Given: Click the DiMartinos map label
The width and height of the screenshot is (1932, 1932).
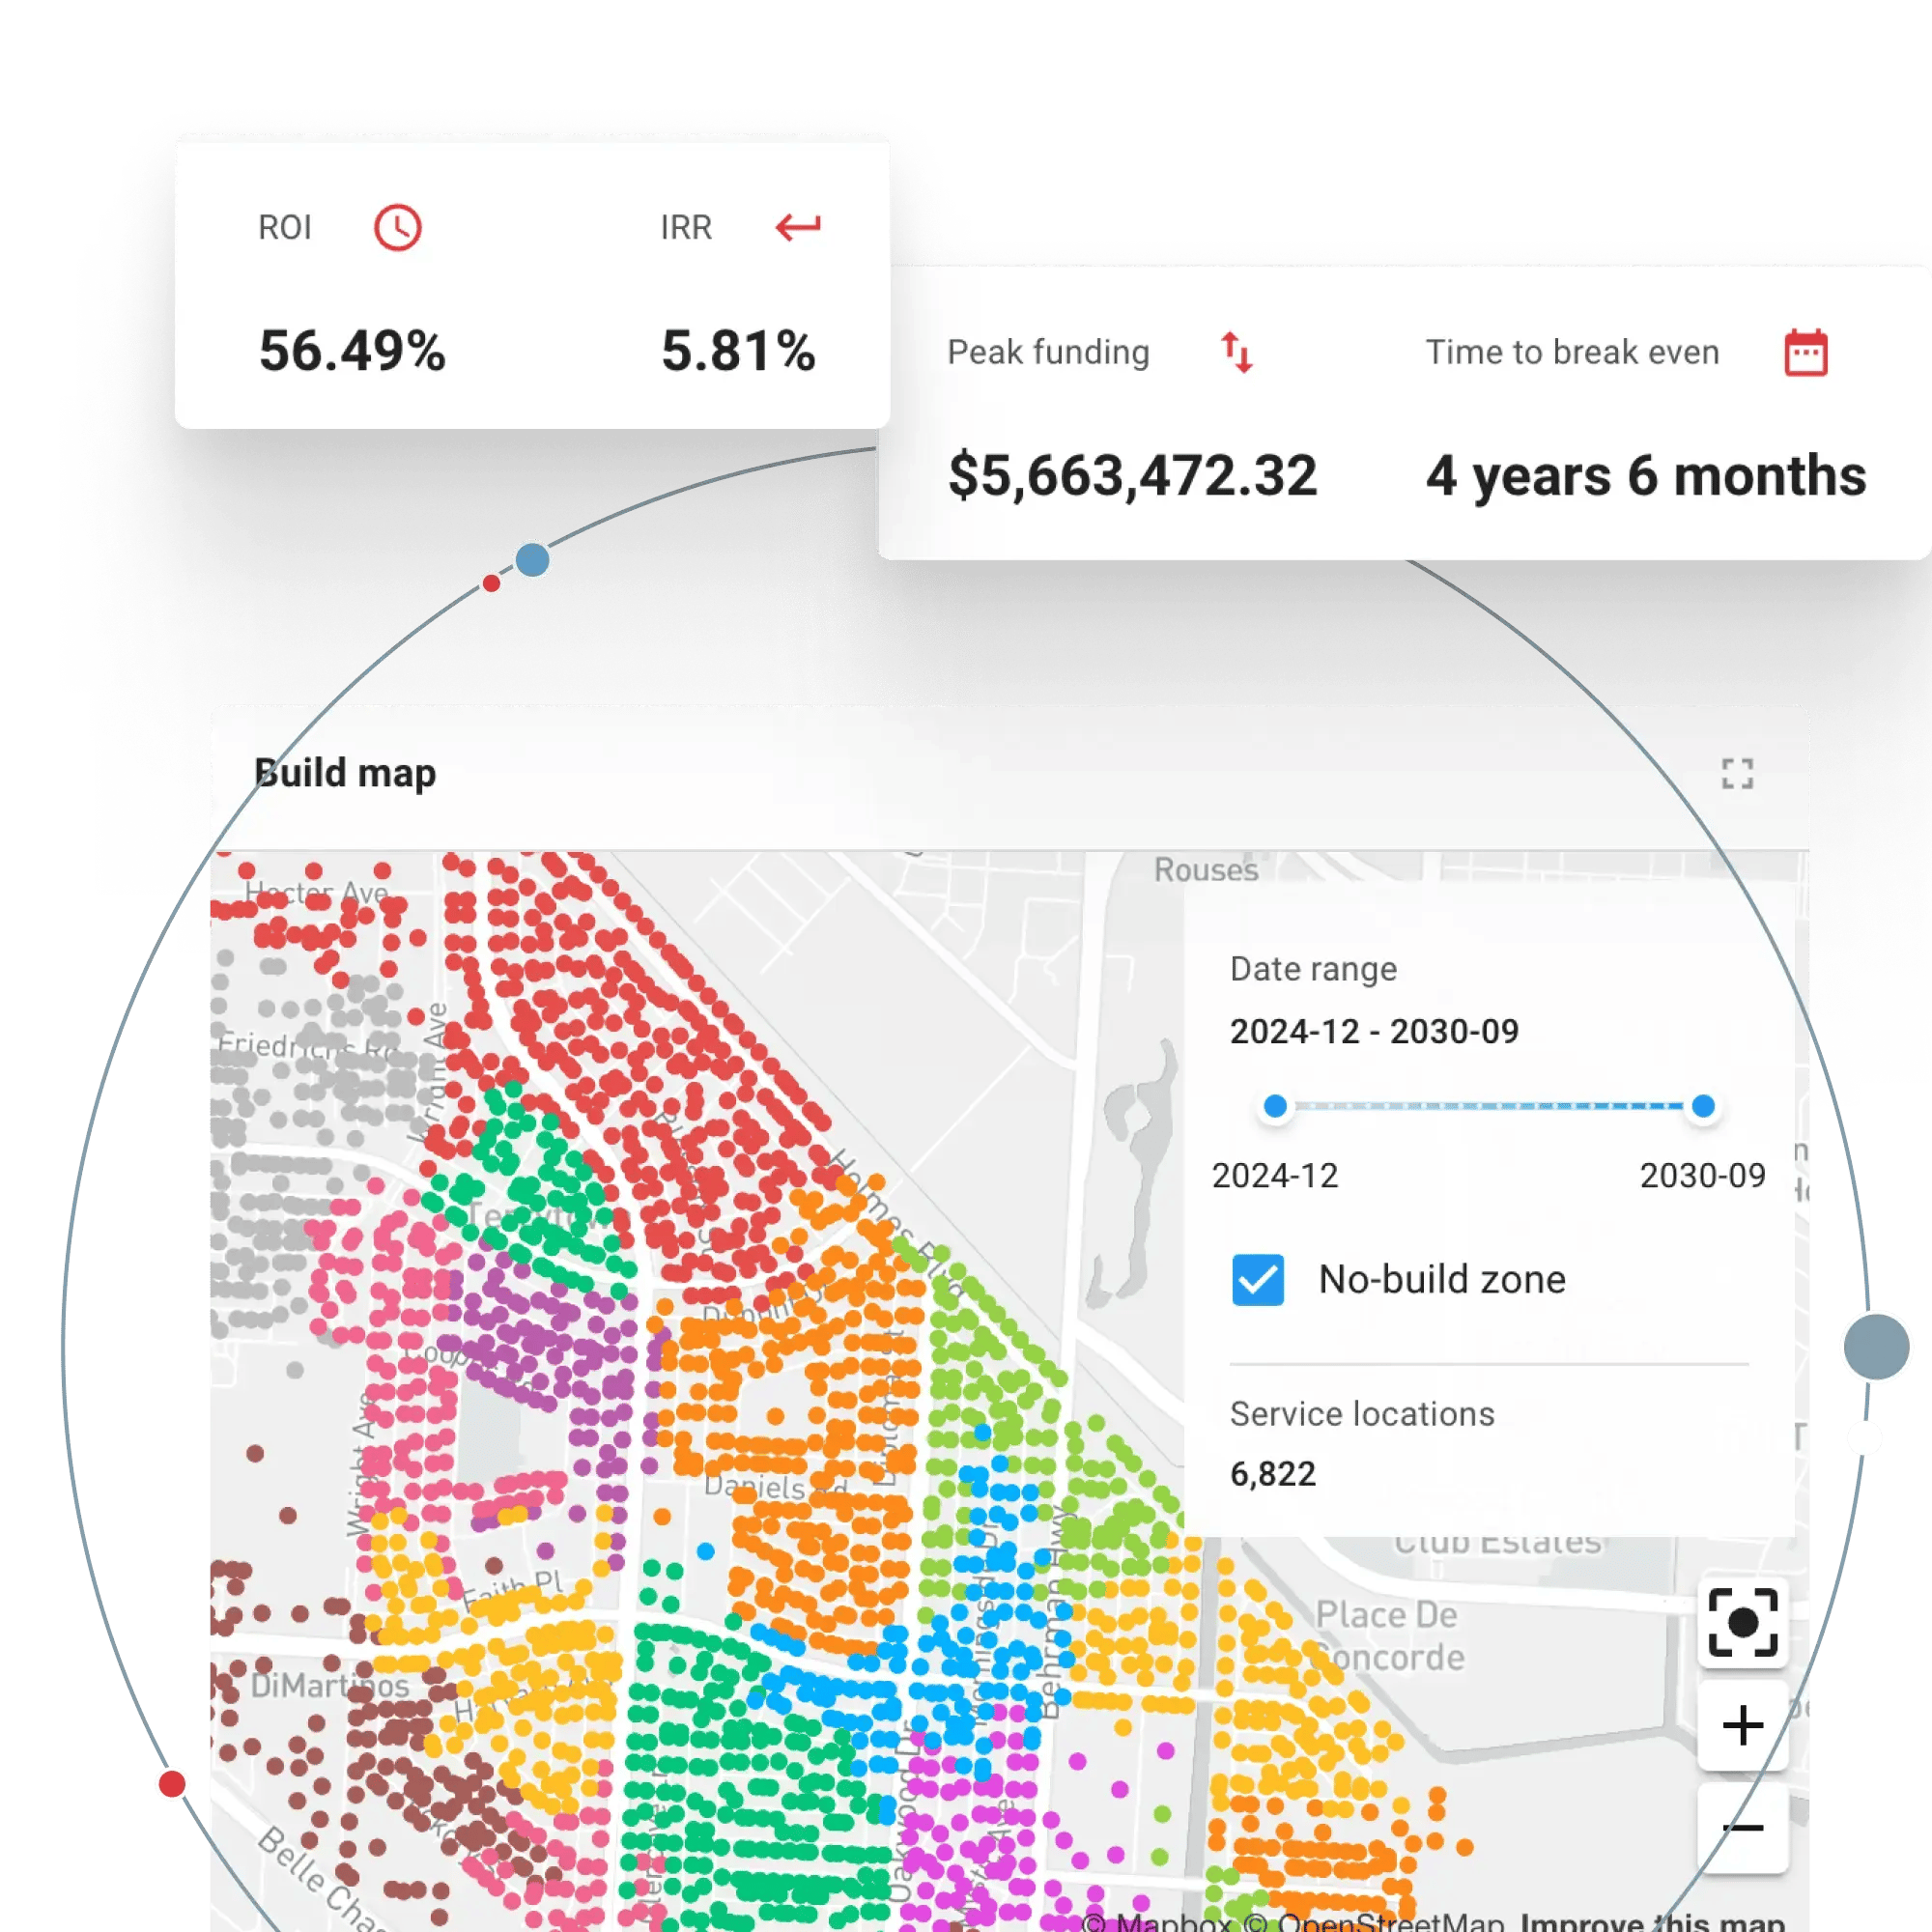Looking at the screenshot, I should click(x=329, y=1686).
